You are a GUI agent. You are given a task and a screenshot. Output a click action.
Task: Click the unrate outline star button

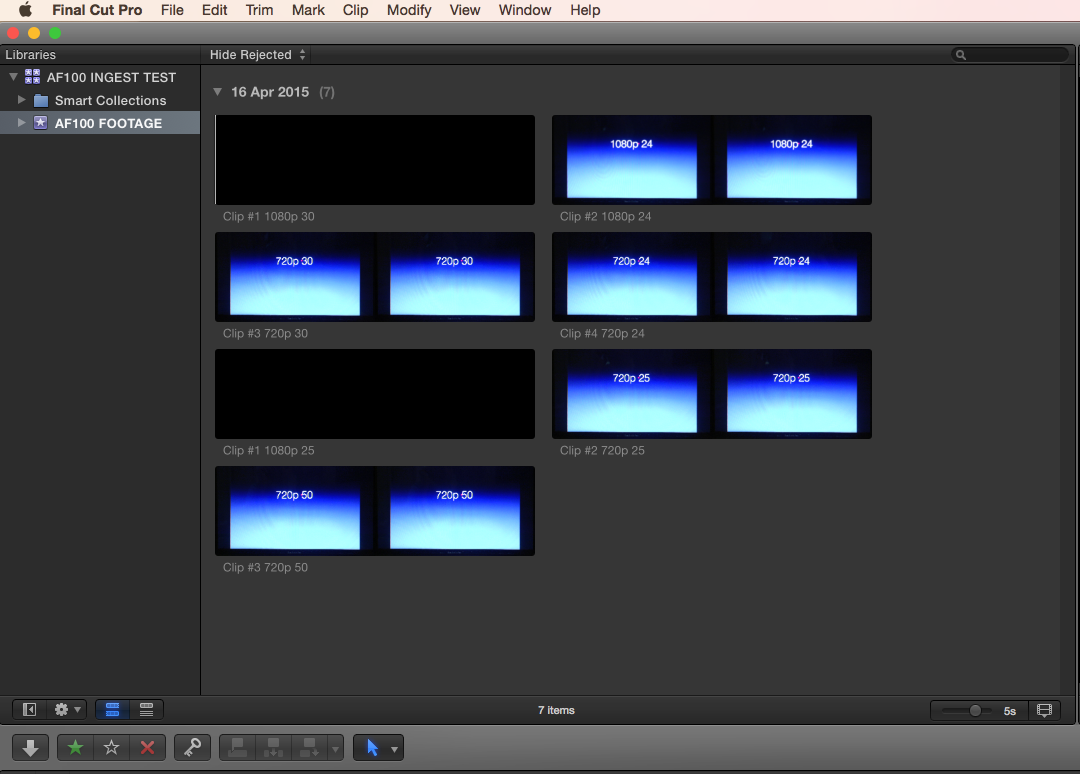(x=111, y=747)
